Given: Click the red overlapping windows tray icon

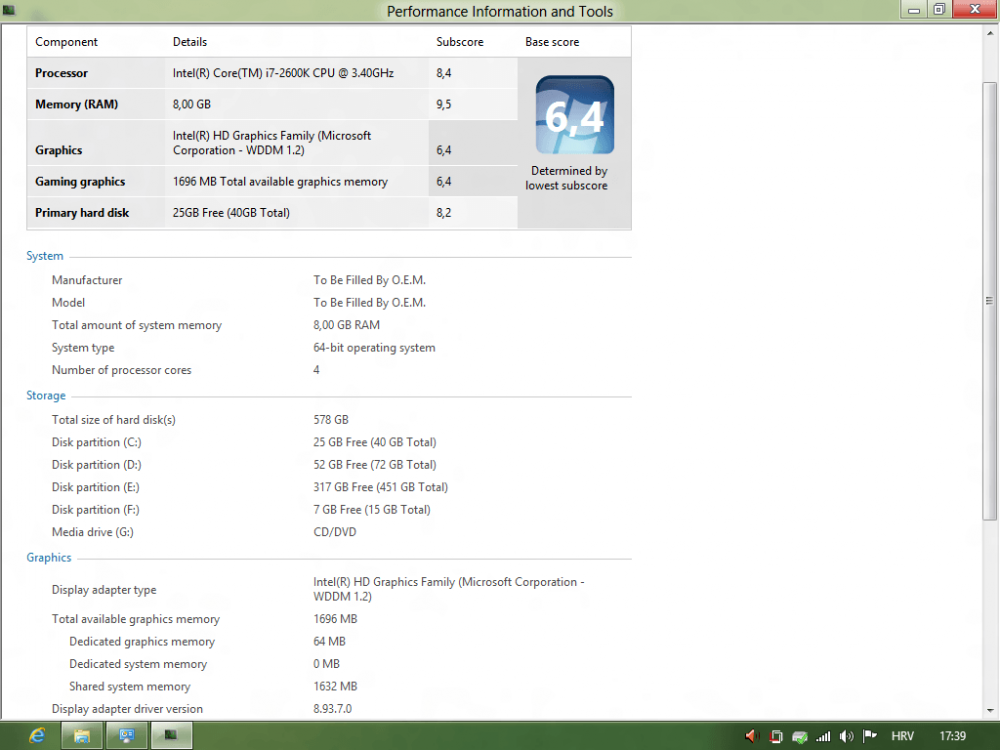Looking at the screenshot, I should [776, 737].
